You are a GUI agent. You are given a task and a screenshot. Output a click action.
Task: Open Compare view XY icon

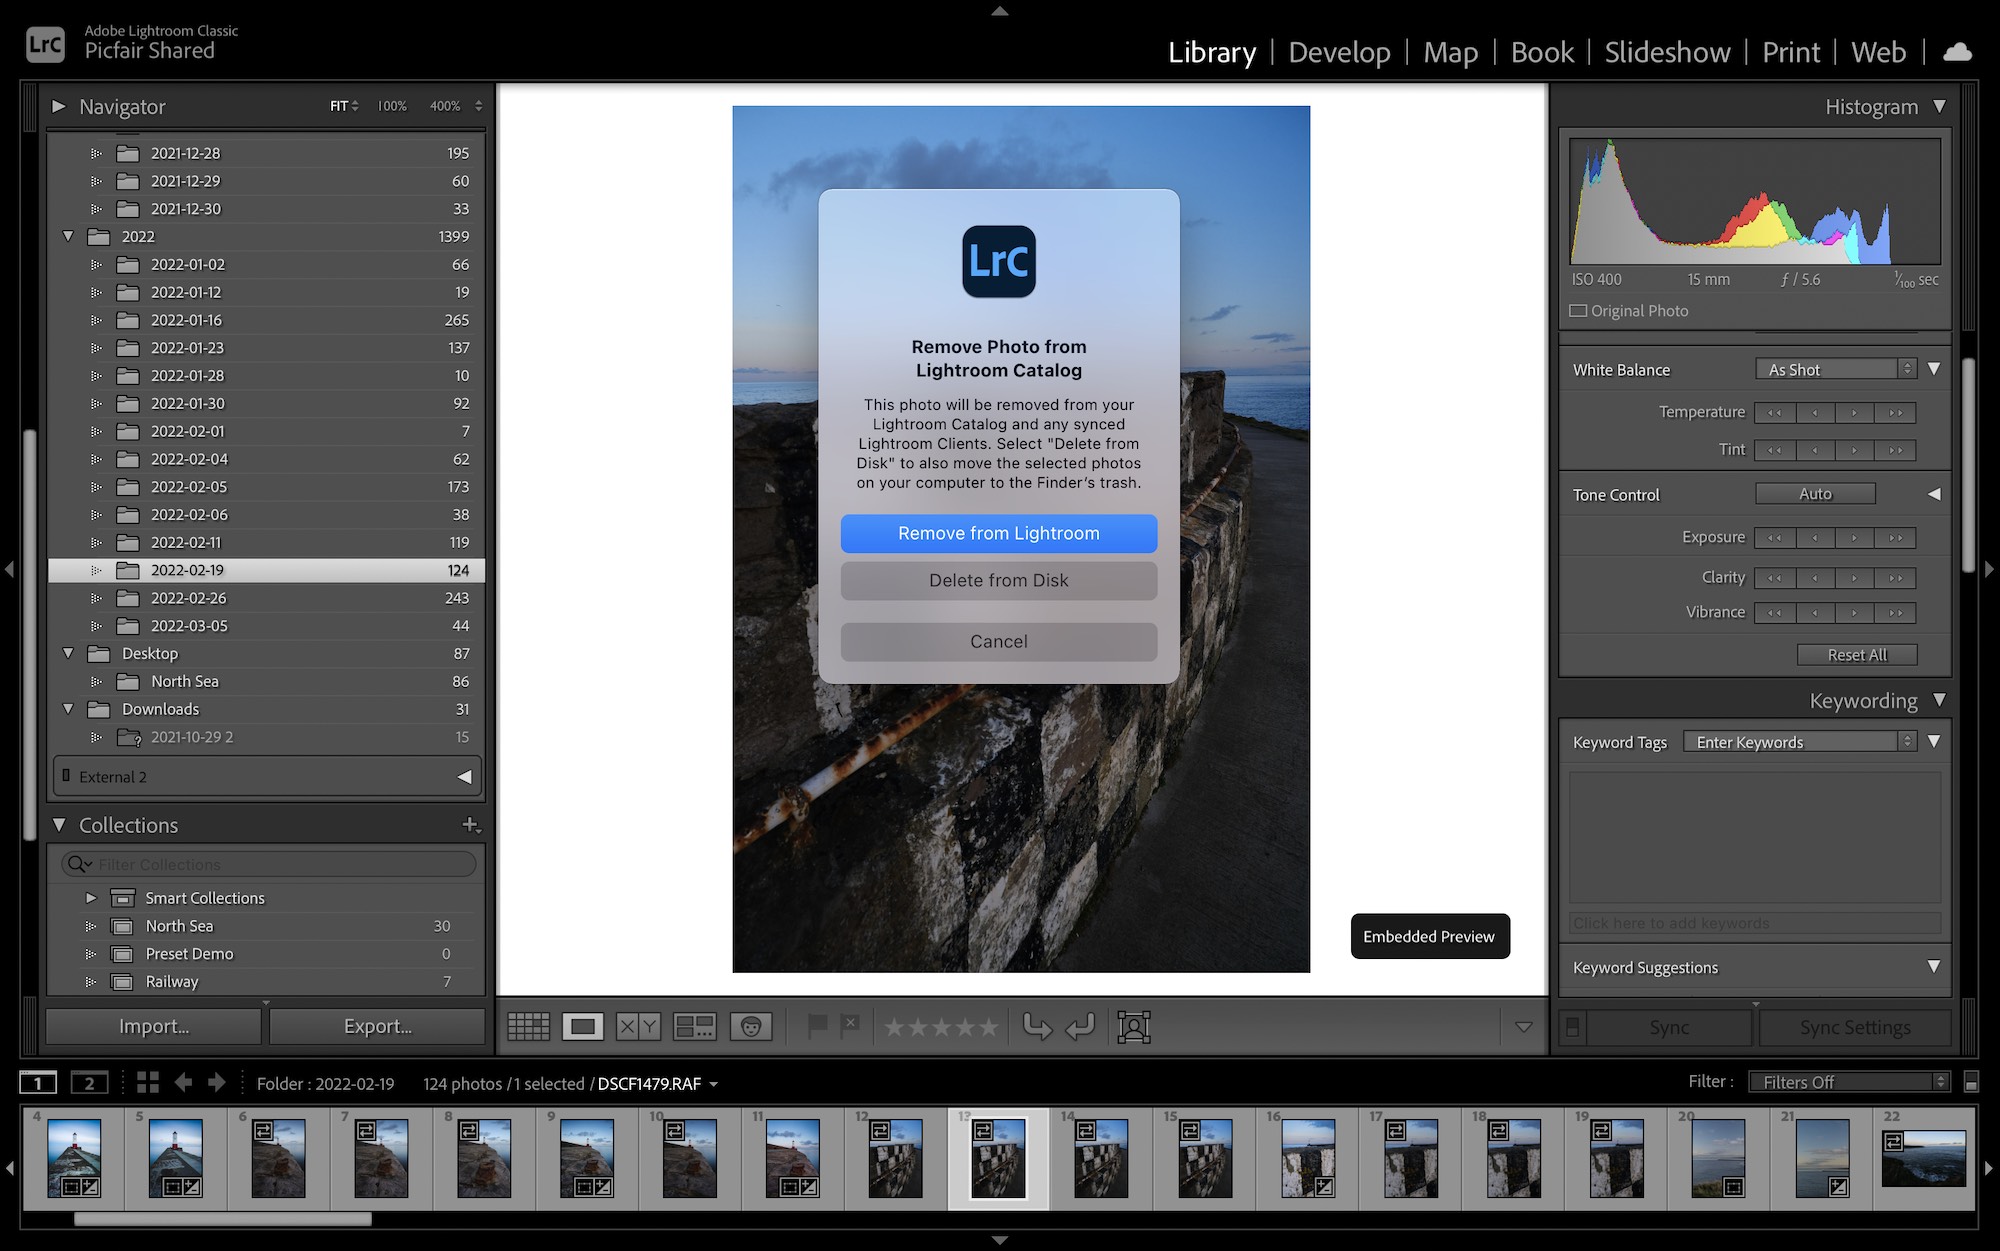point(638,1026)
